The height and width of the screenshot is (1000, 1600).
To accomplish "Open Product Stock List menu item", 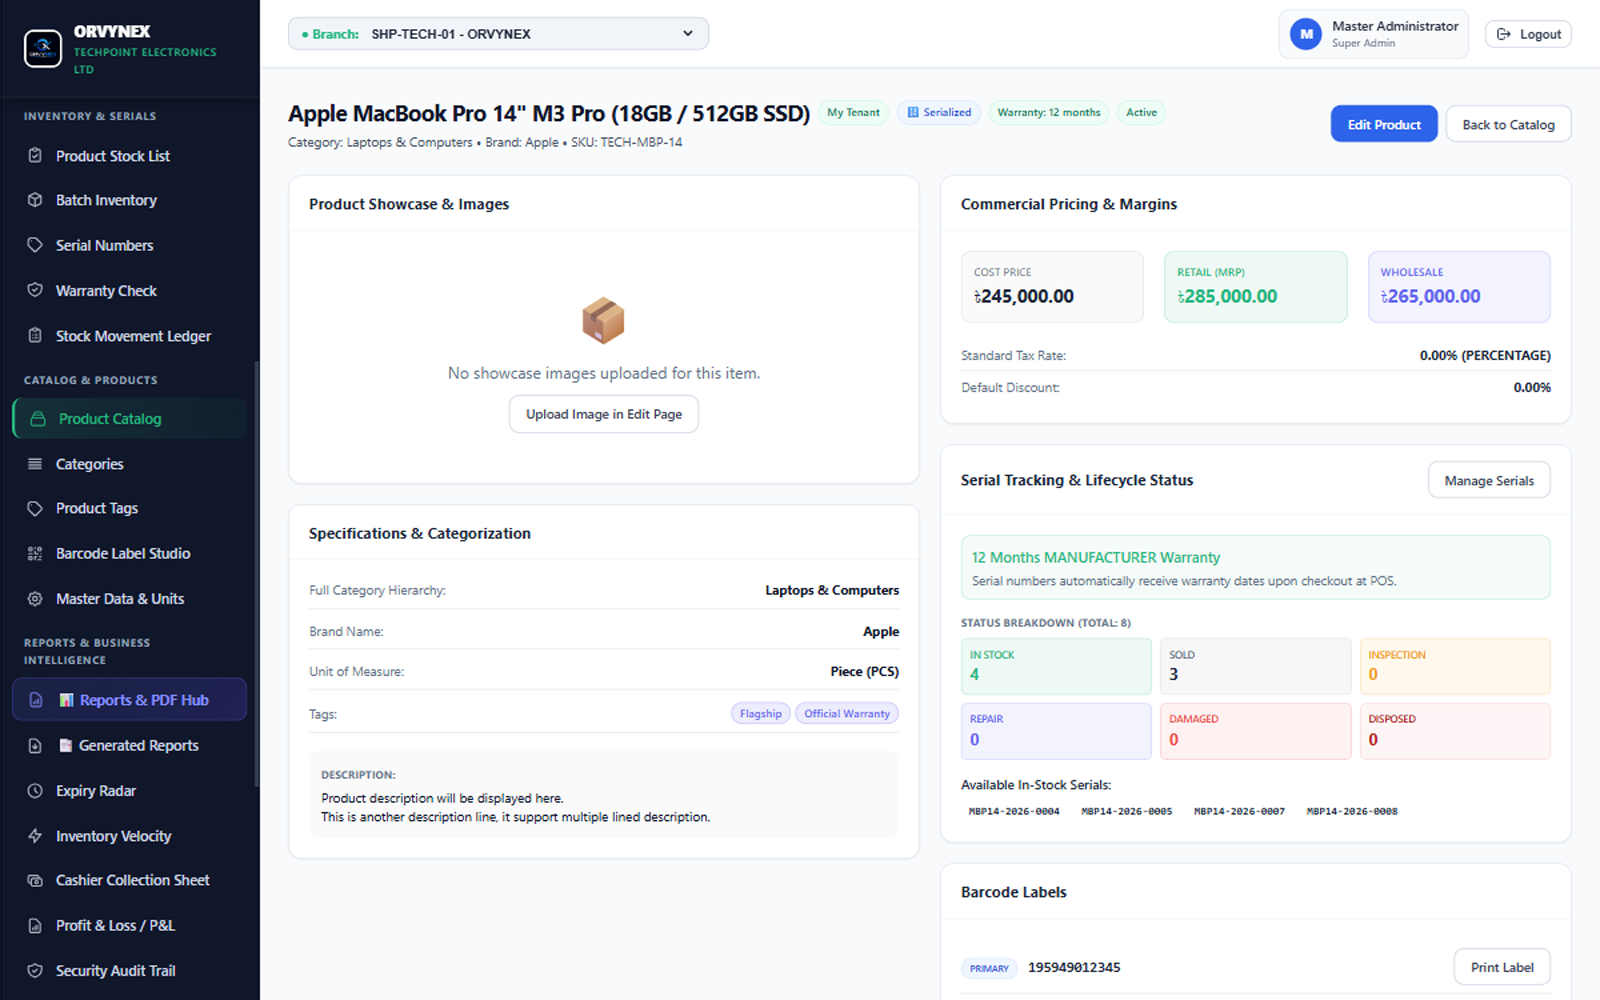I will [x=129, y=156].
